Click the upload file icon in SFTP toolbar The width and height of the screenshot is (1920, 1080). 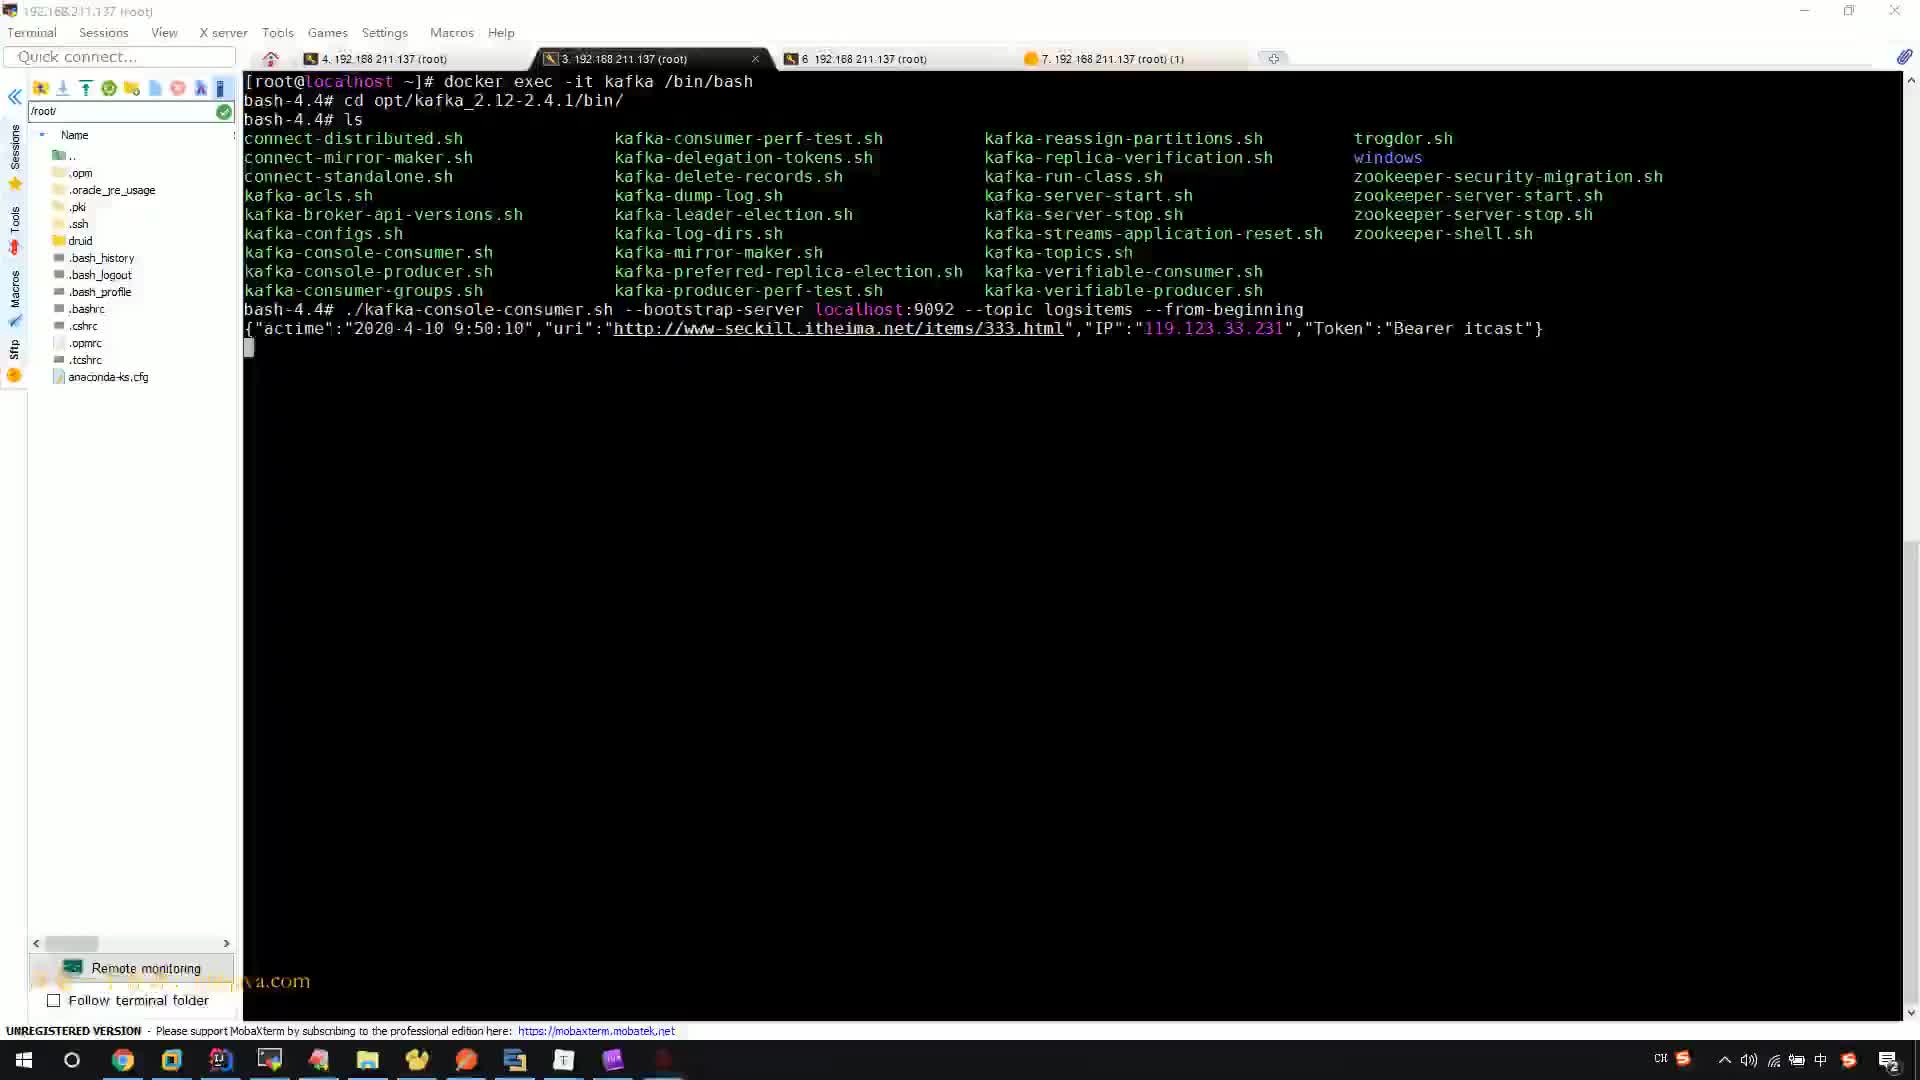pos(86,88)
